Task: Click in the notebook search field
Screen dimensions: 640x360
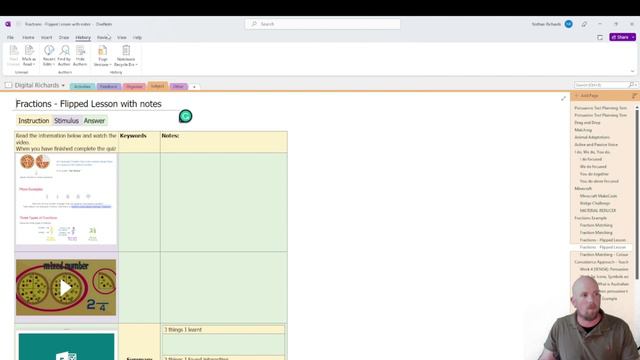Action: pos(601,85)
